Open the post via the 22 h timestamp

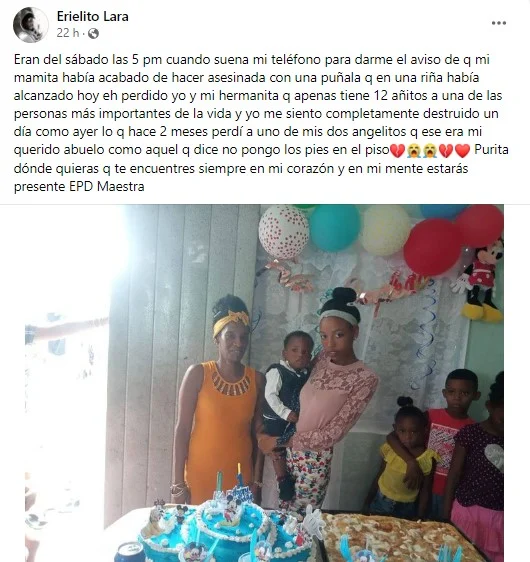pos(68,33)
